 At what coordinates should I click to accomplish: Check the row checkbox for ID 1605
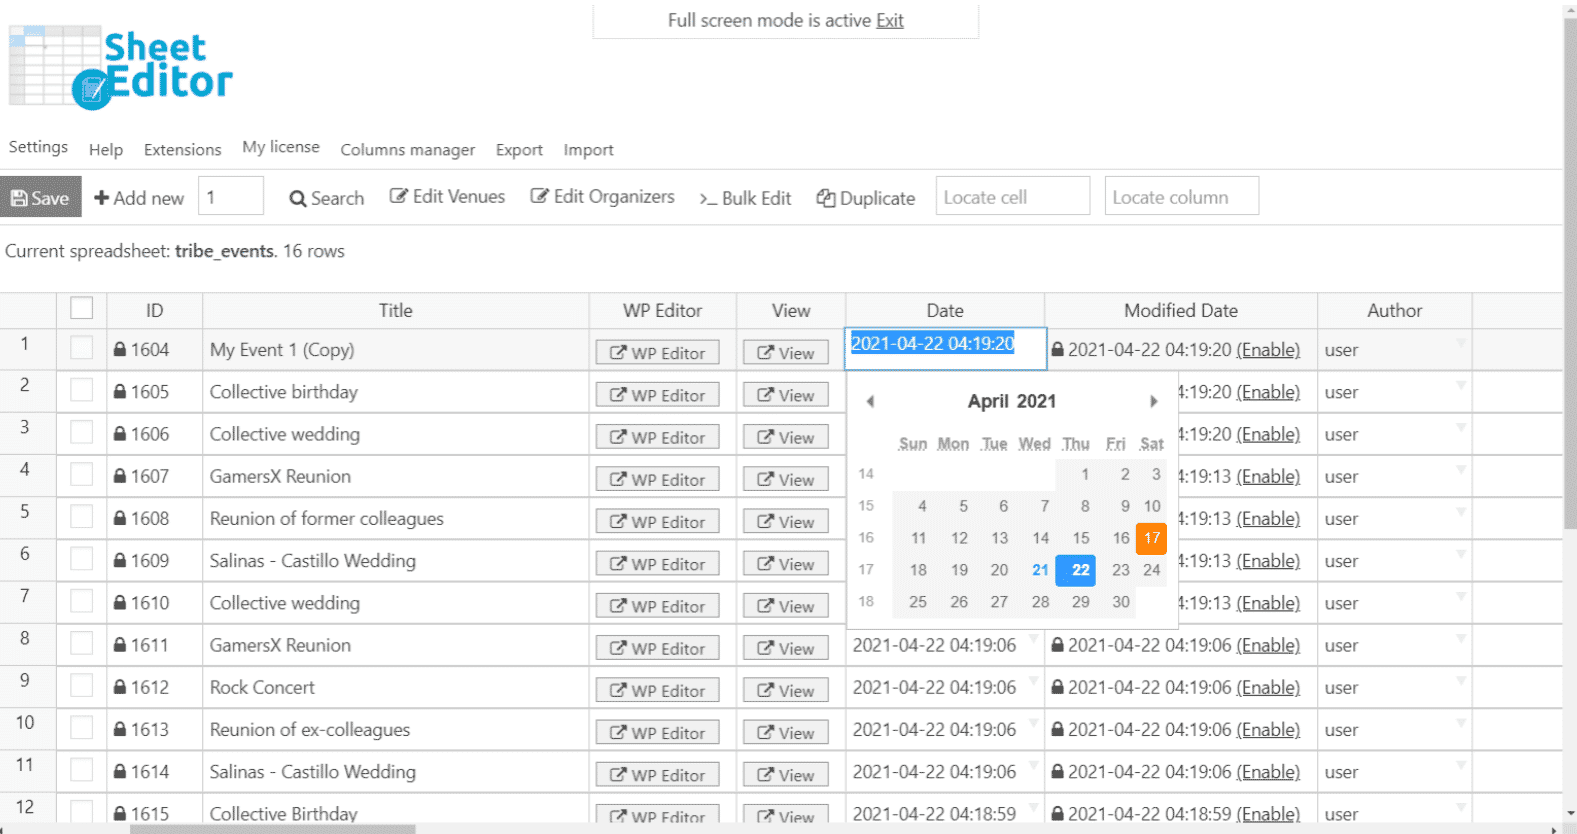click(x=82, y=390)
